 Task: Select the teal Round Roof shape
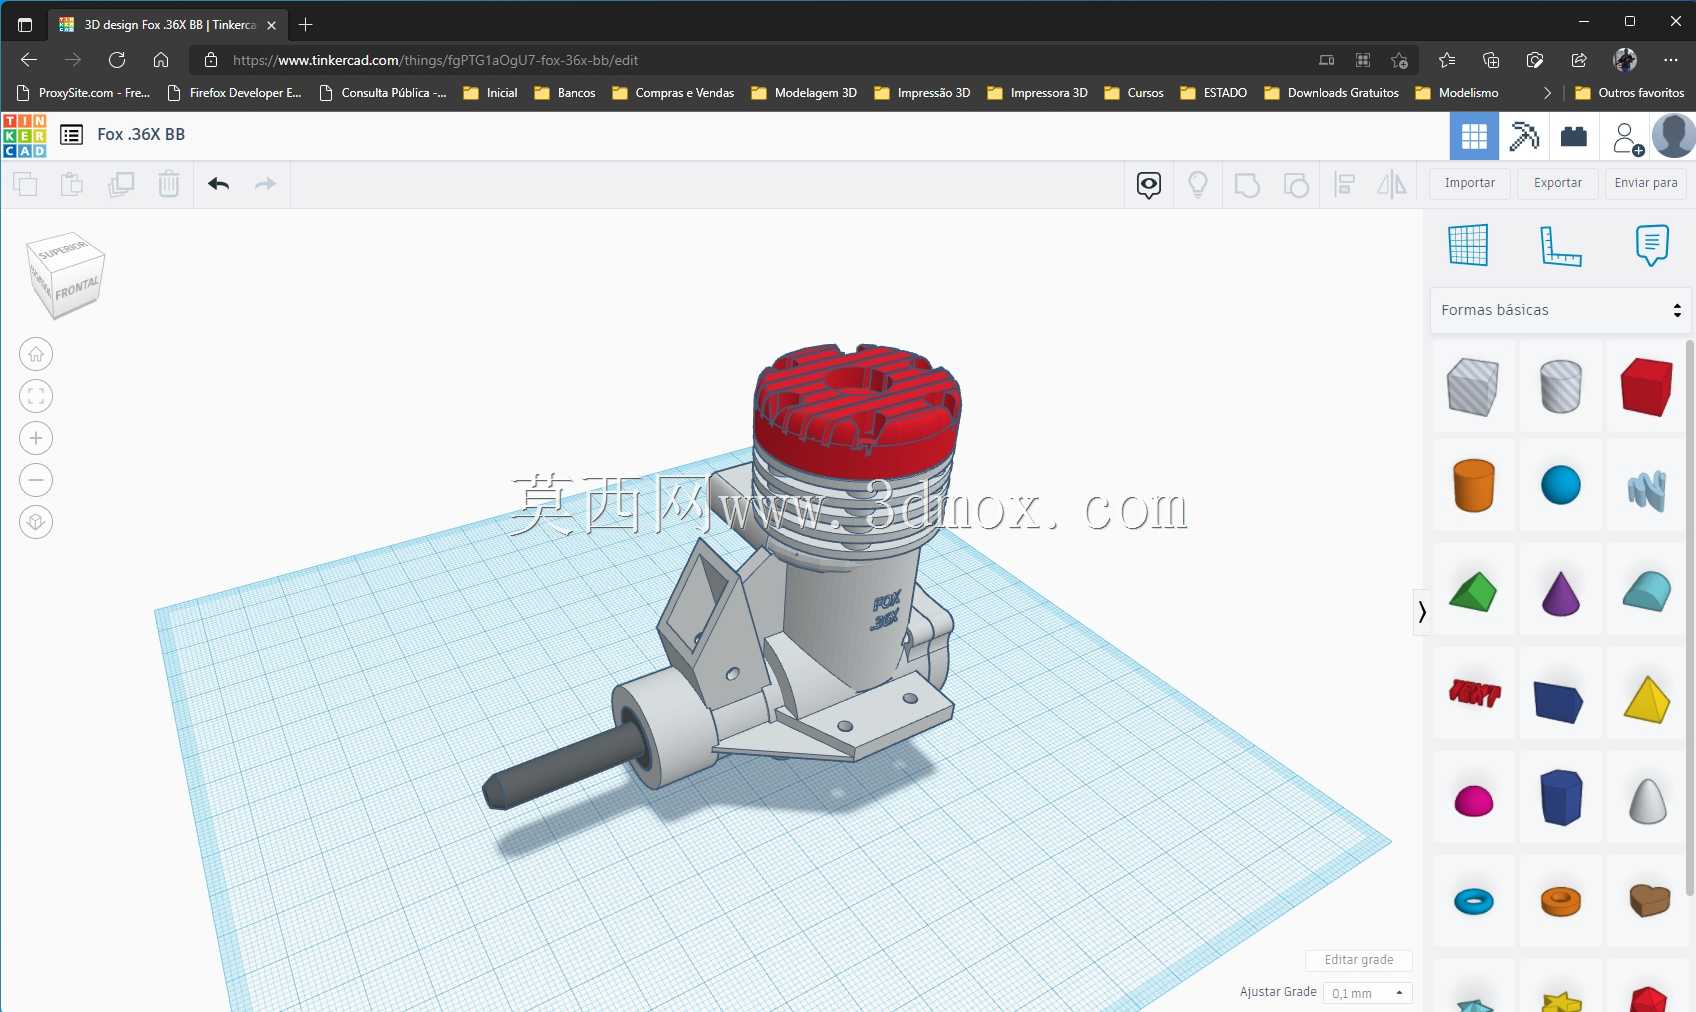point(1647,591)
